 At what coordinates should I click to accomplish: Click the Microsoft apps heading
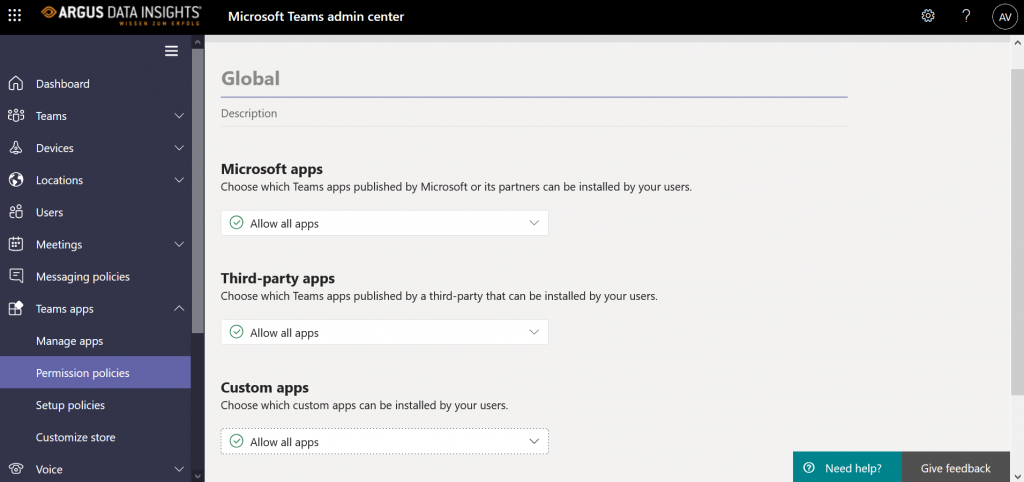click(x=272, y=169)
